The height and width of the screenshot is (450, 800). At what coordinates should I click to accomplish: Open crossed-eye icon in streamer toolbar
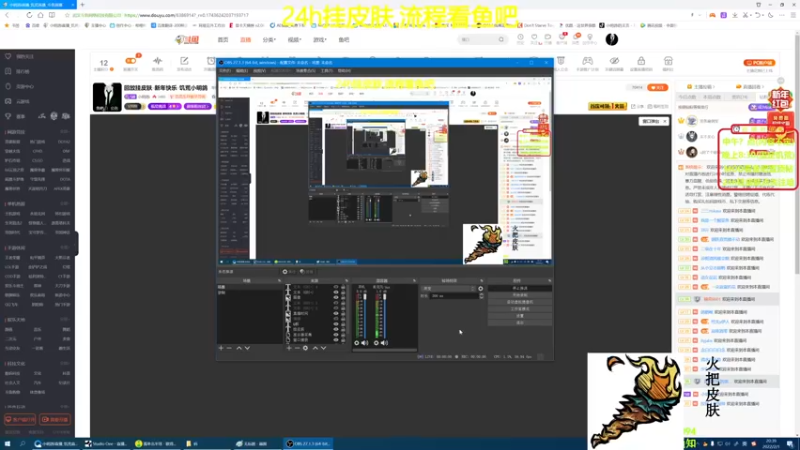[x=614, y=61]
